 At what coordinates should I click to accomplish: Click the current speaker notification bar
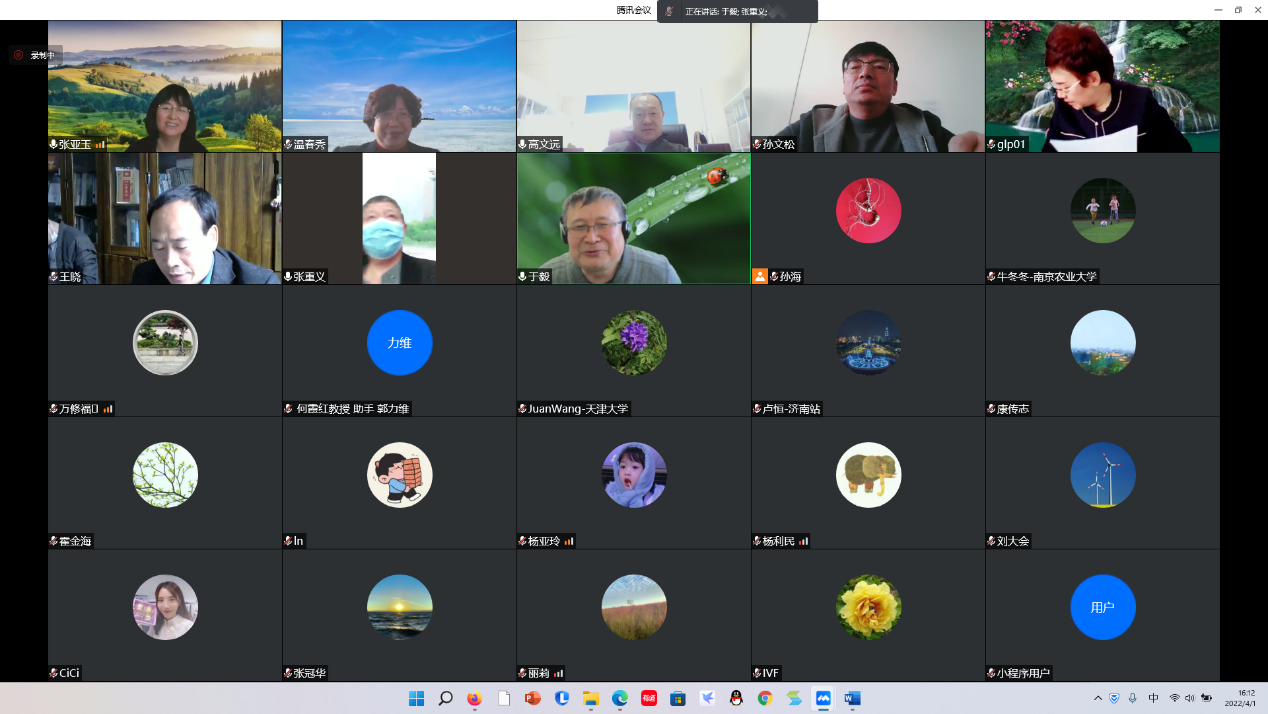(x=737, y=11)
